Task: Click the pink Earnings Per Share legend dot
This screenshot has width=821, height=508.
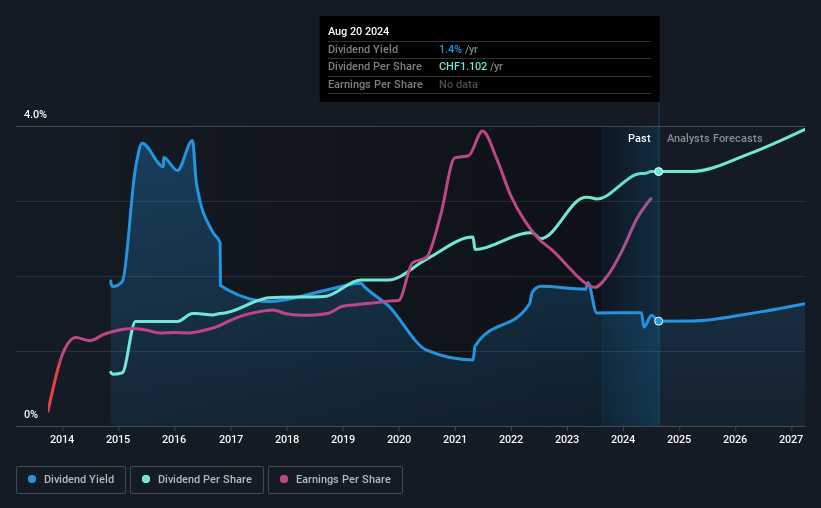Action: point(284,479)
